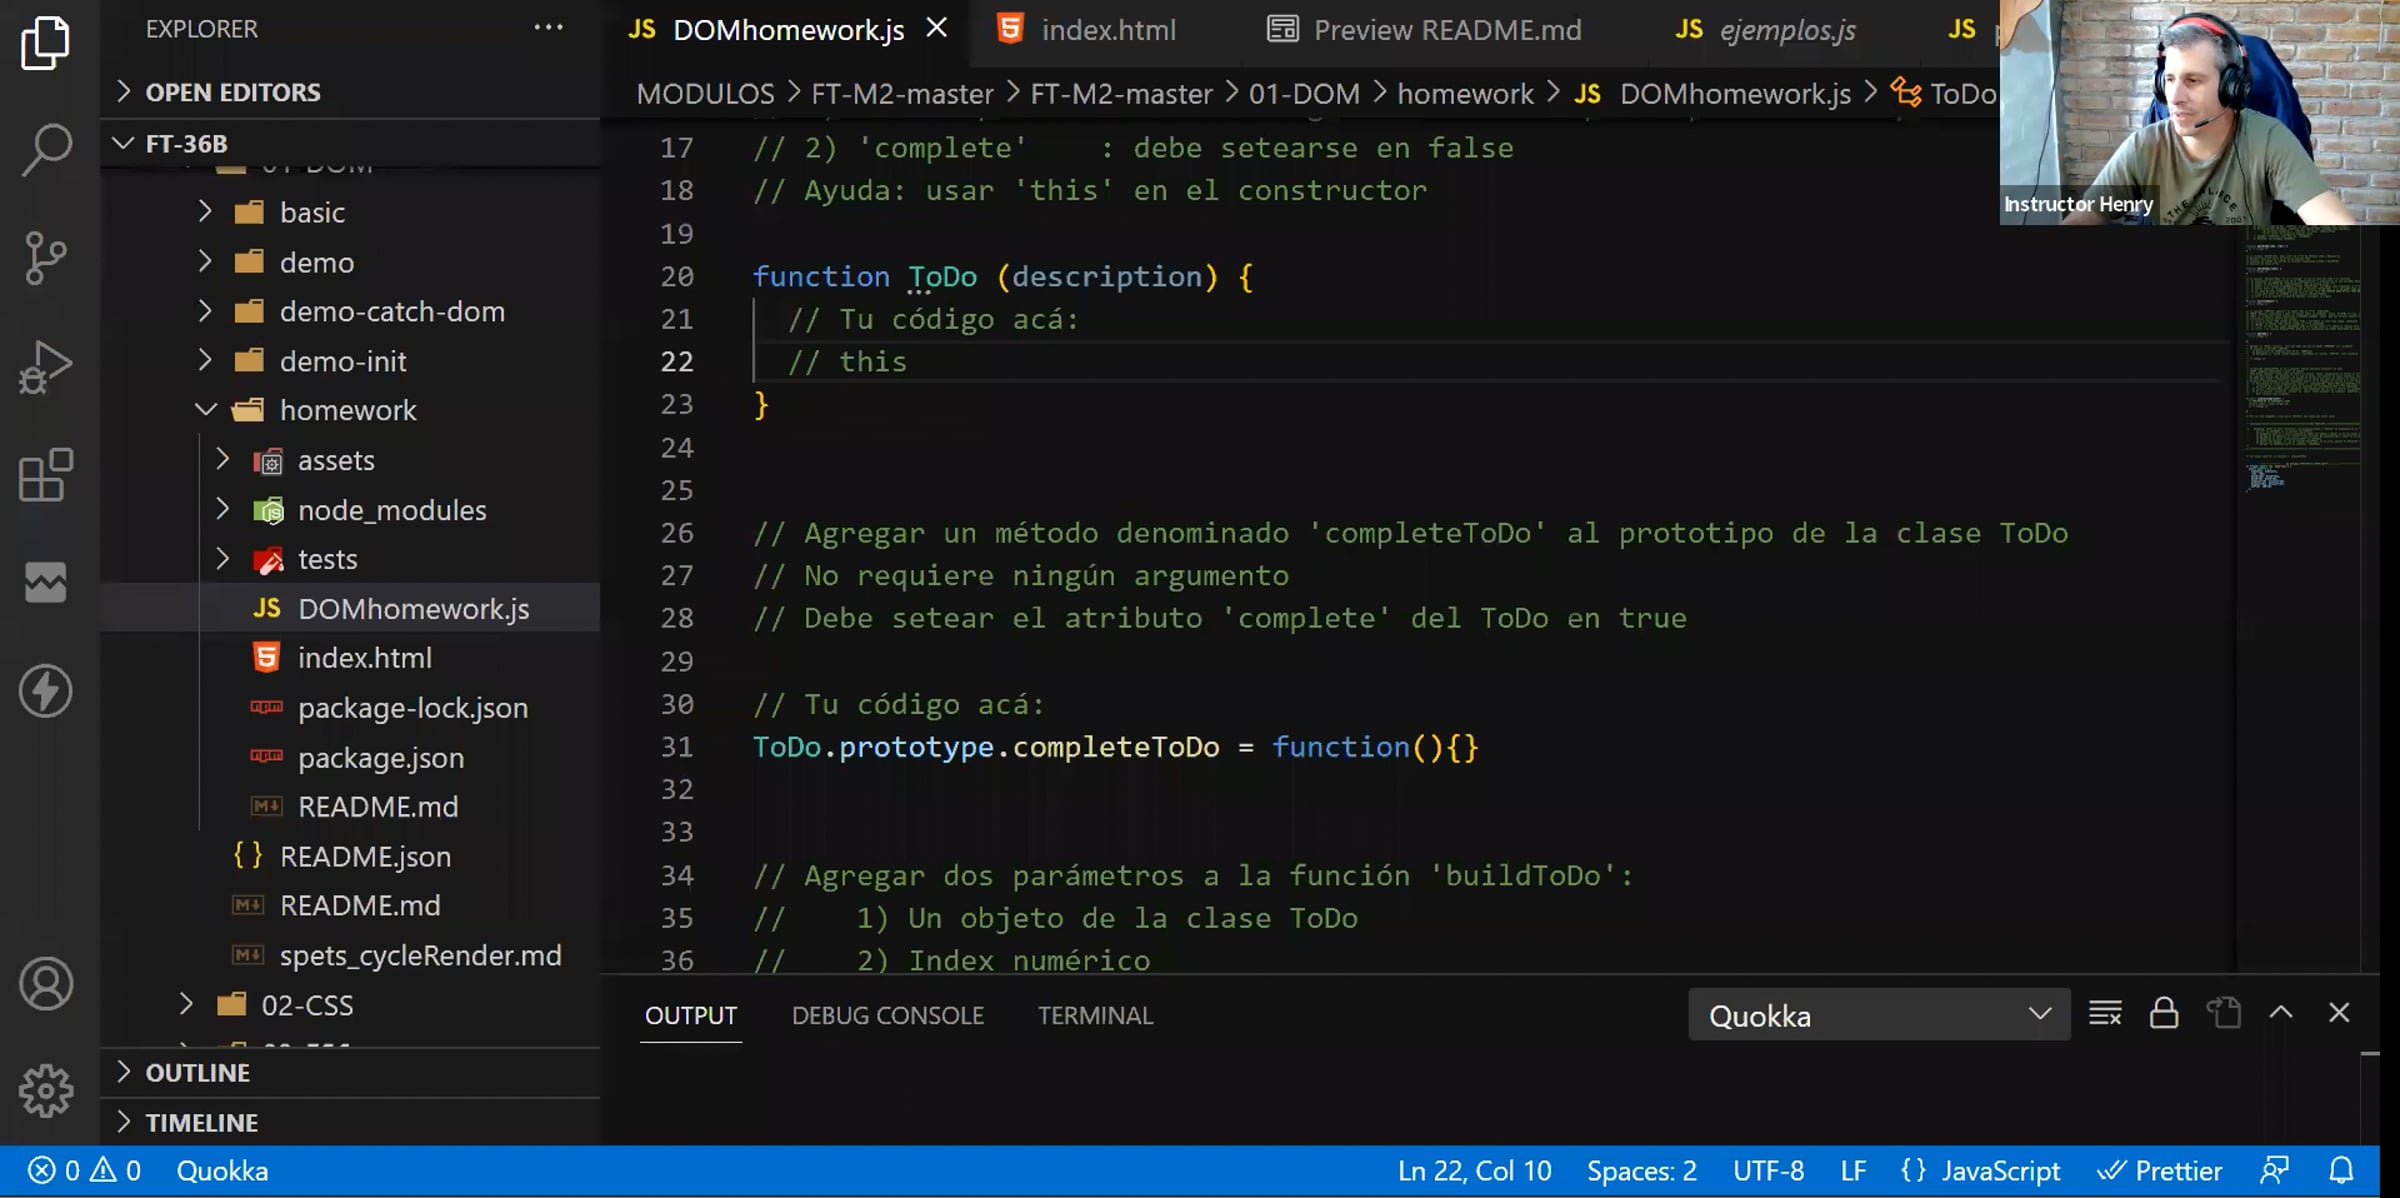
Task: Open the Accounts menu icon
Action: pyautogui.click(x=46, y=984)
